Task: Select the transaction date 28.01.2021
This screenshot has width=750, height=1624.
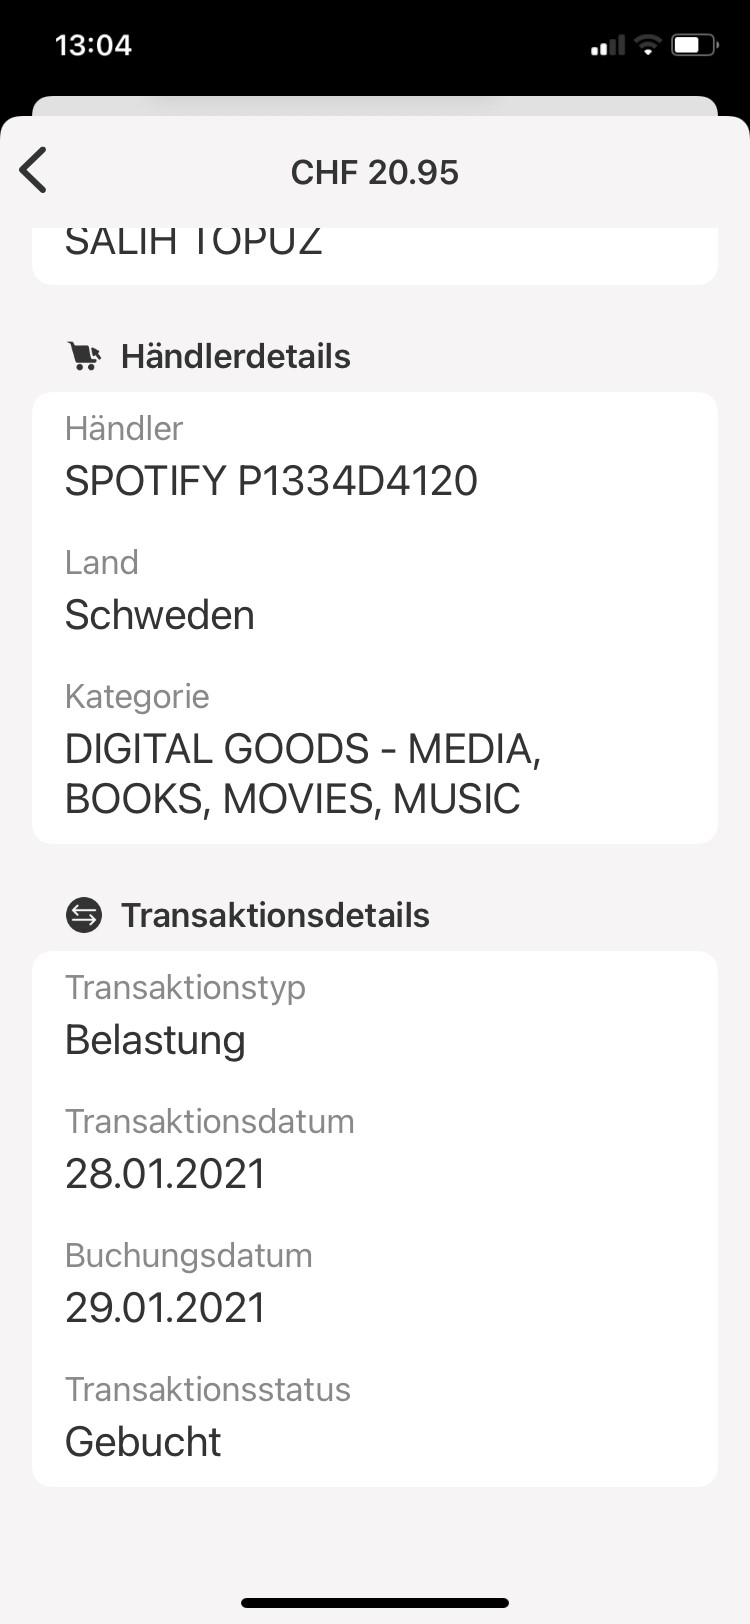Action: pos(165,1174)
